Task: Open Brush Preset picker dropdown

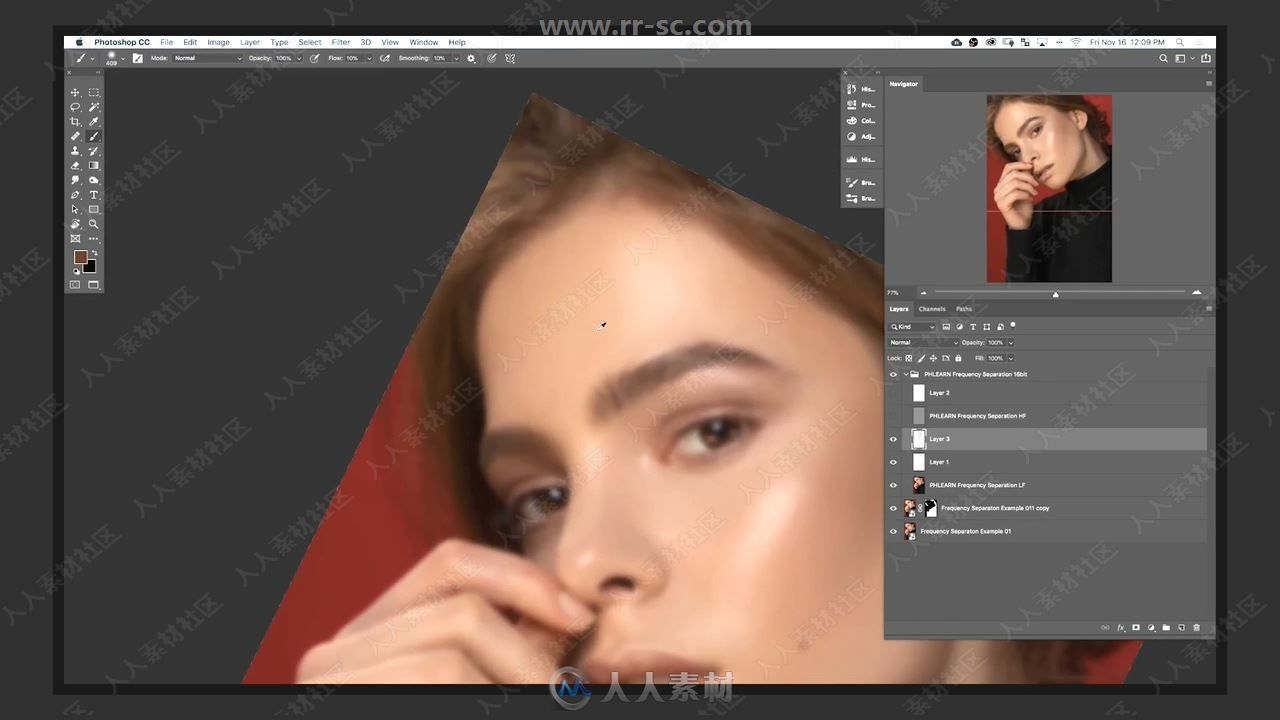Action: tap(122, 58)
